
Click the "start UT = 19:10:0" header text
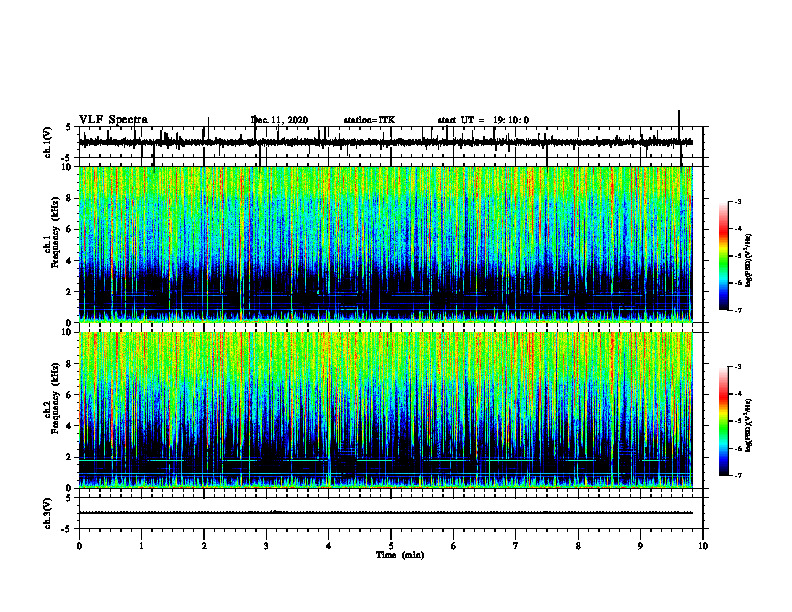click(483, 120)
